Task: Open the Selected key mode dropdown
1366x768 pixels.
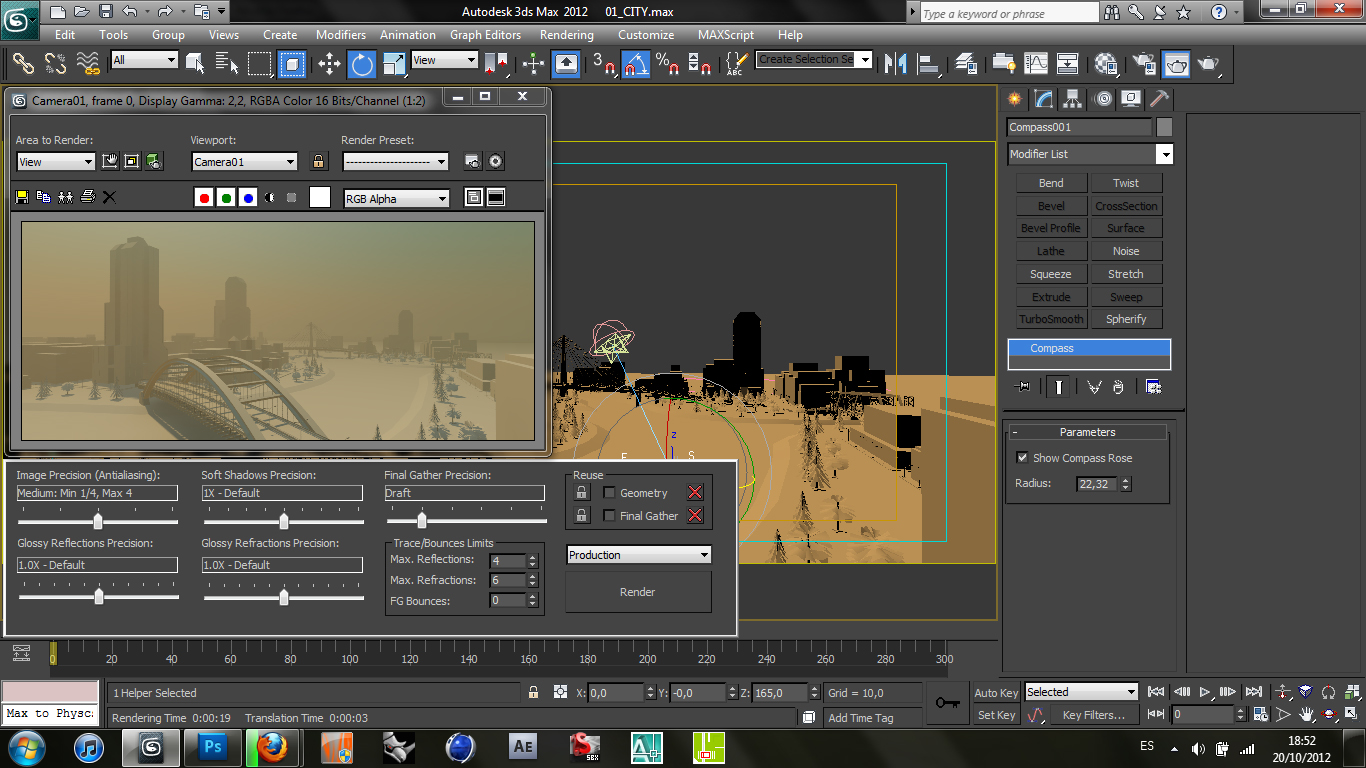Action: tap(1082, 692)
